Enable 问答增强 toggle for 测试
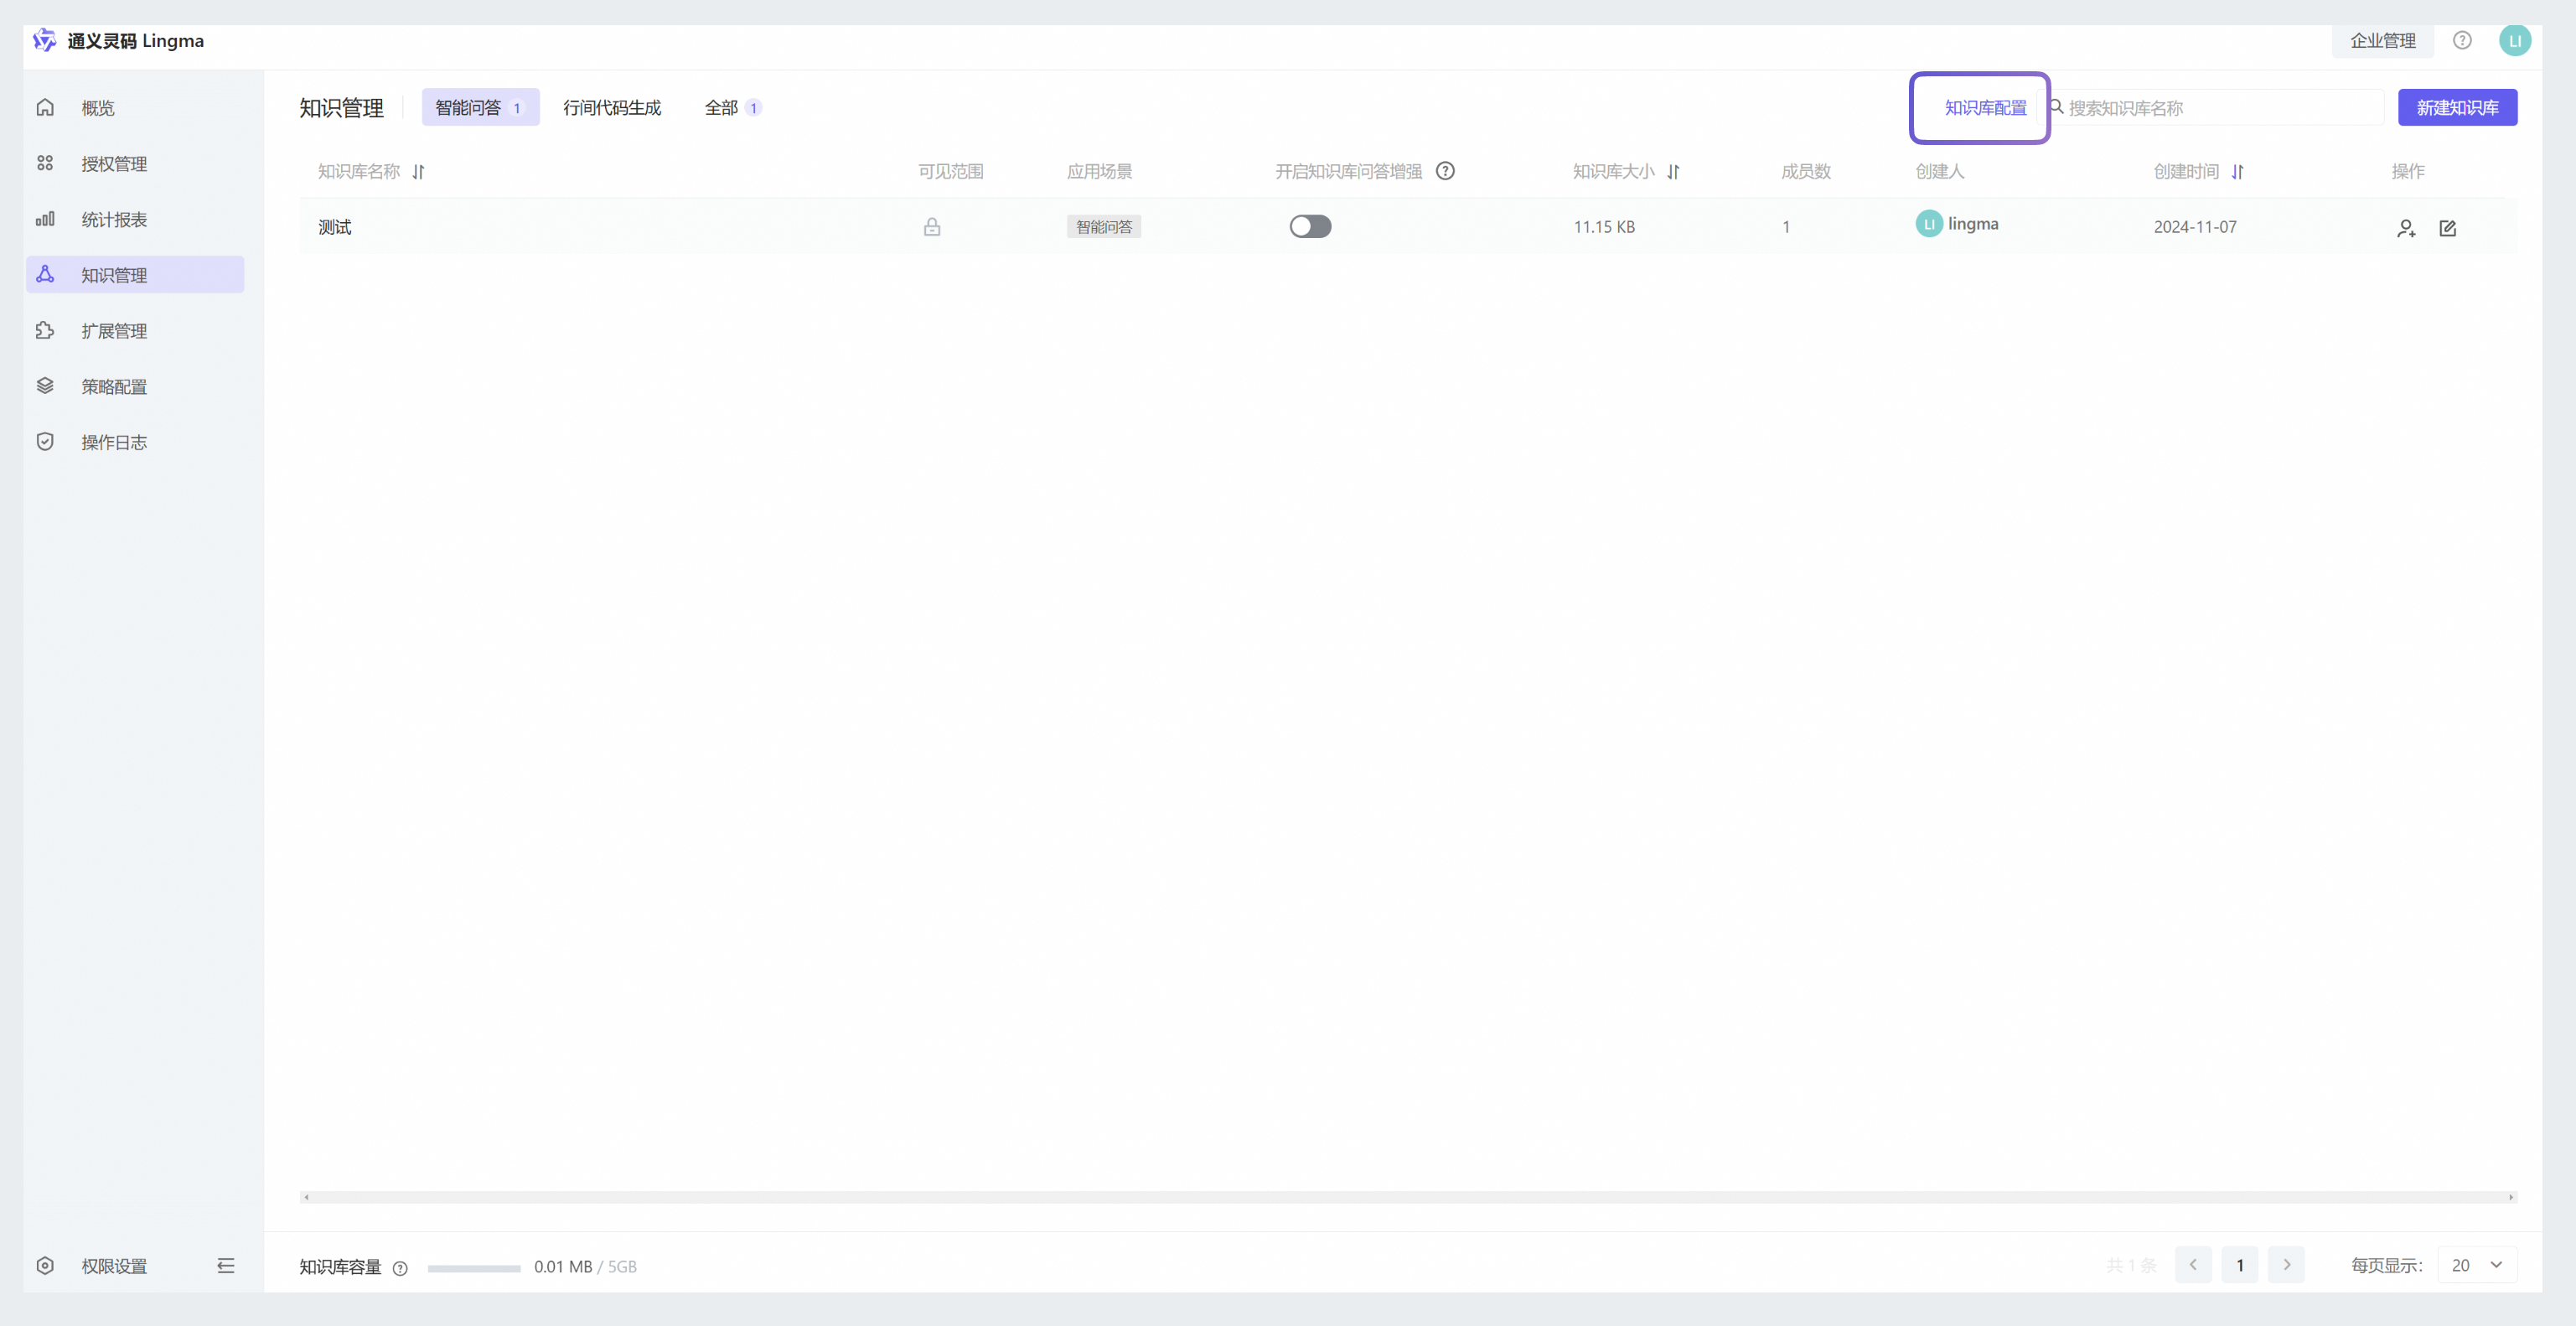Viewport: 2576px width, 1326px height. point(1310,226)
